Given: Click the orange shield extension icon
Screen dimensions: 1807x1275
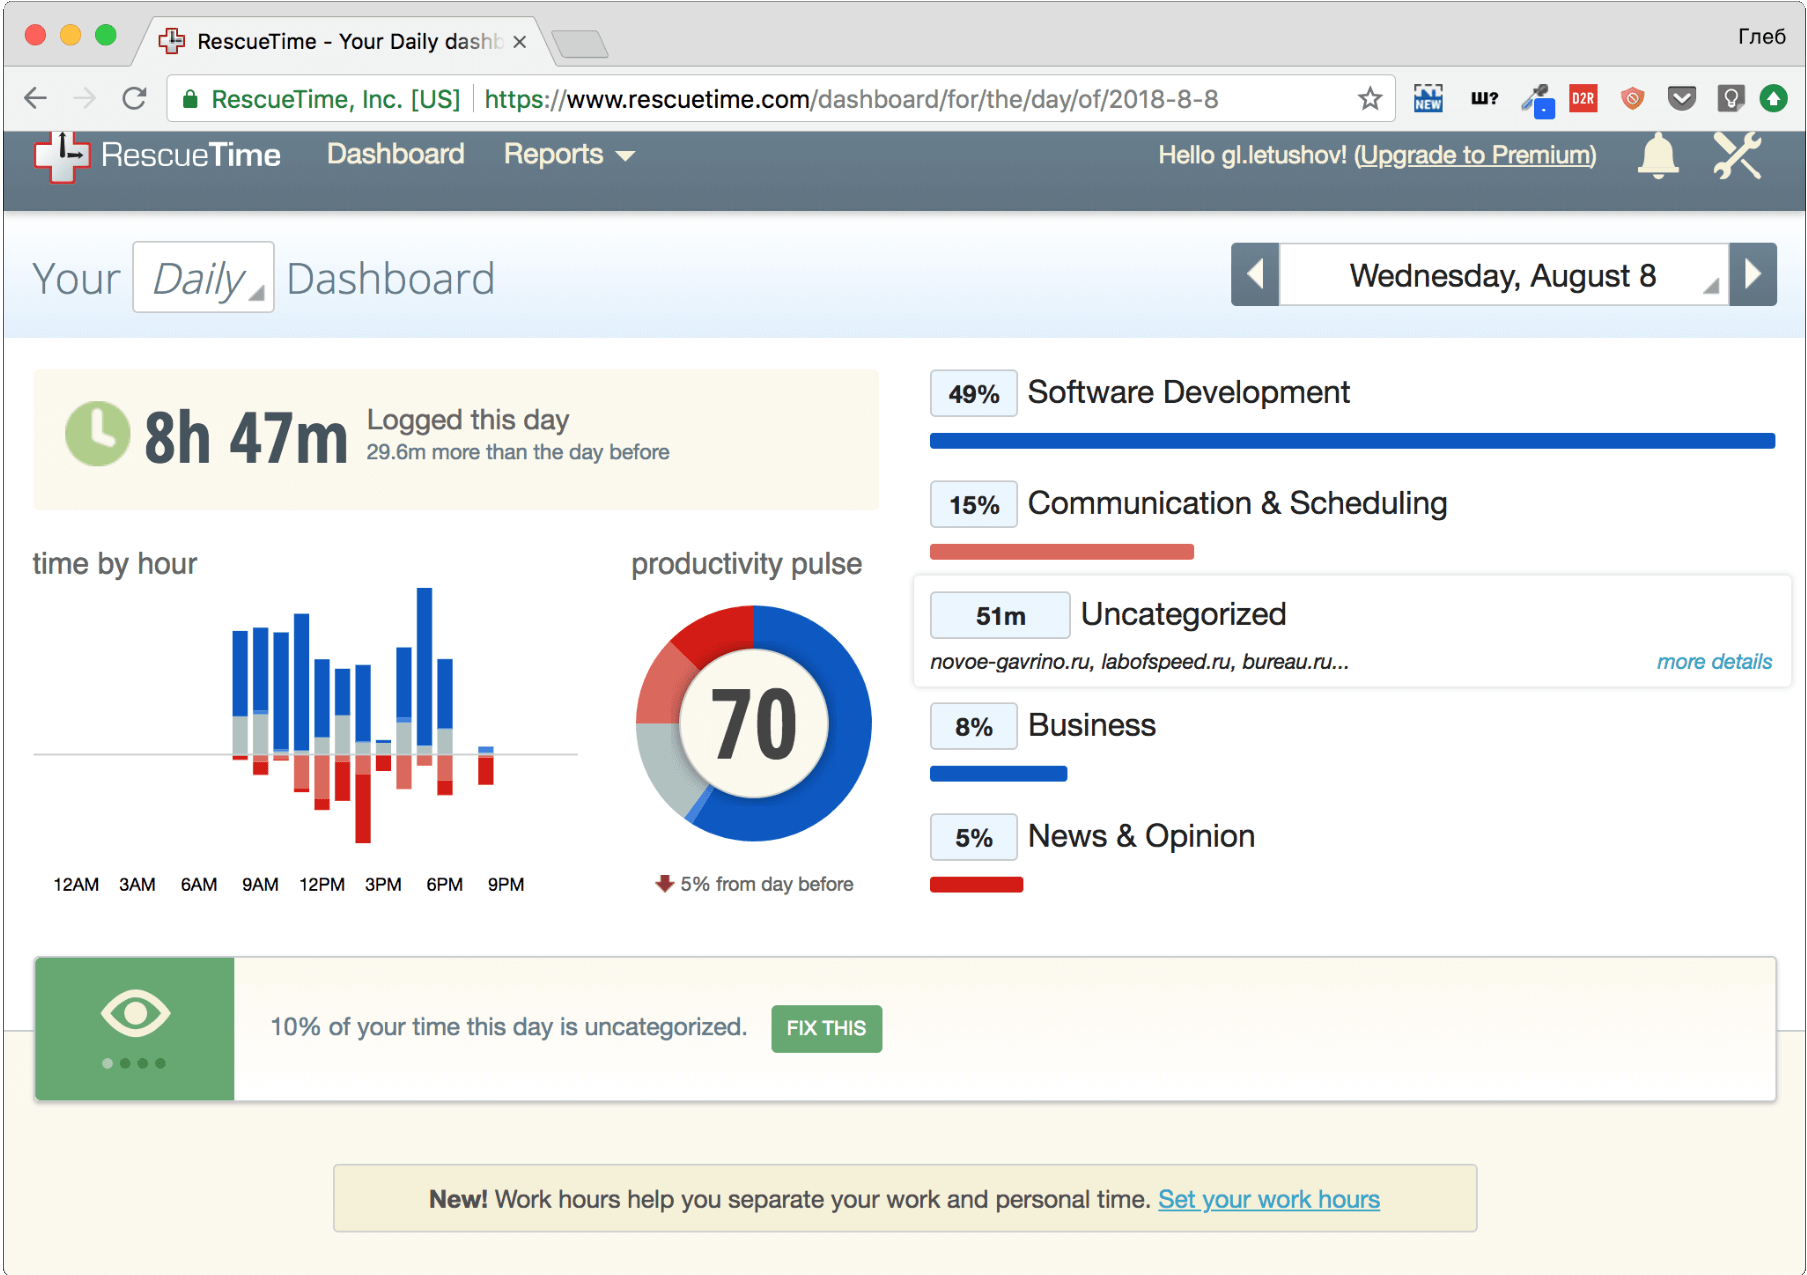Looking at the screenshot, I should (x=1632, y=98).
